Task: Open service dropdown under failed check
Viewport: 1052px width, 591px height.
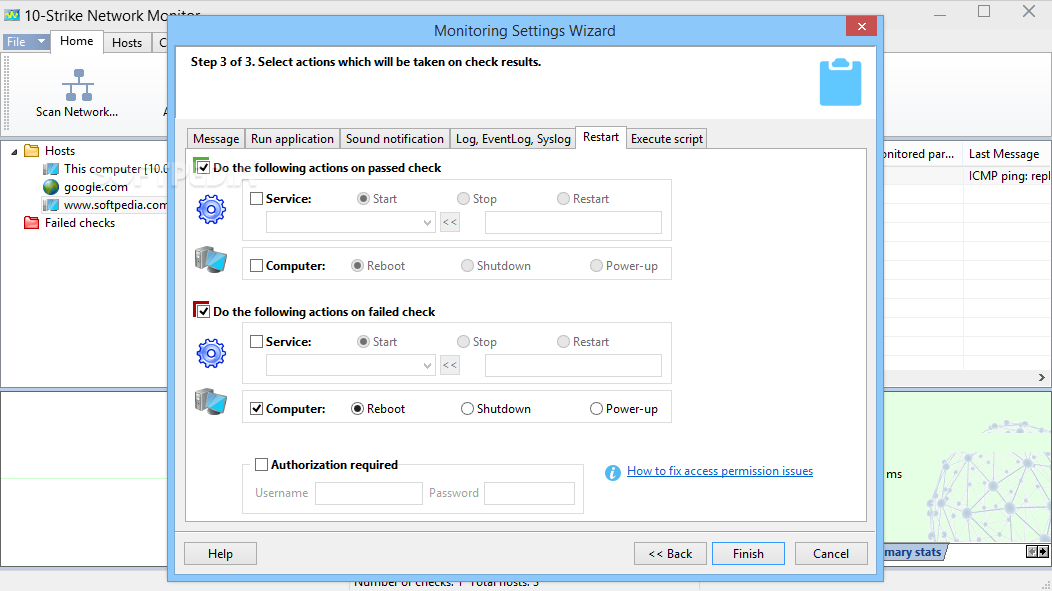Action: coord(427,366)
